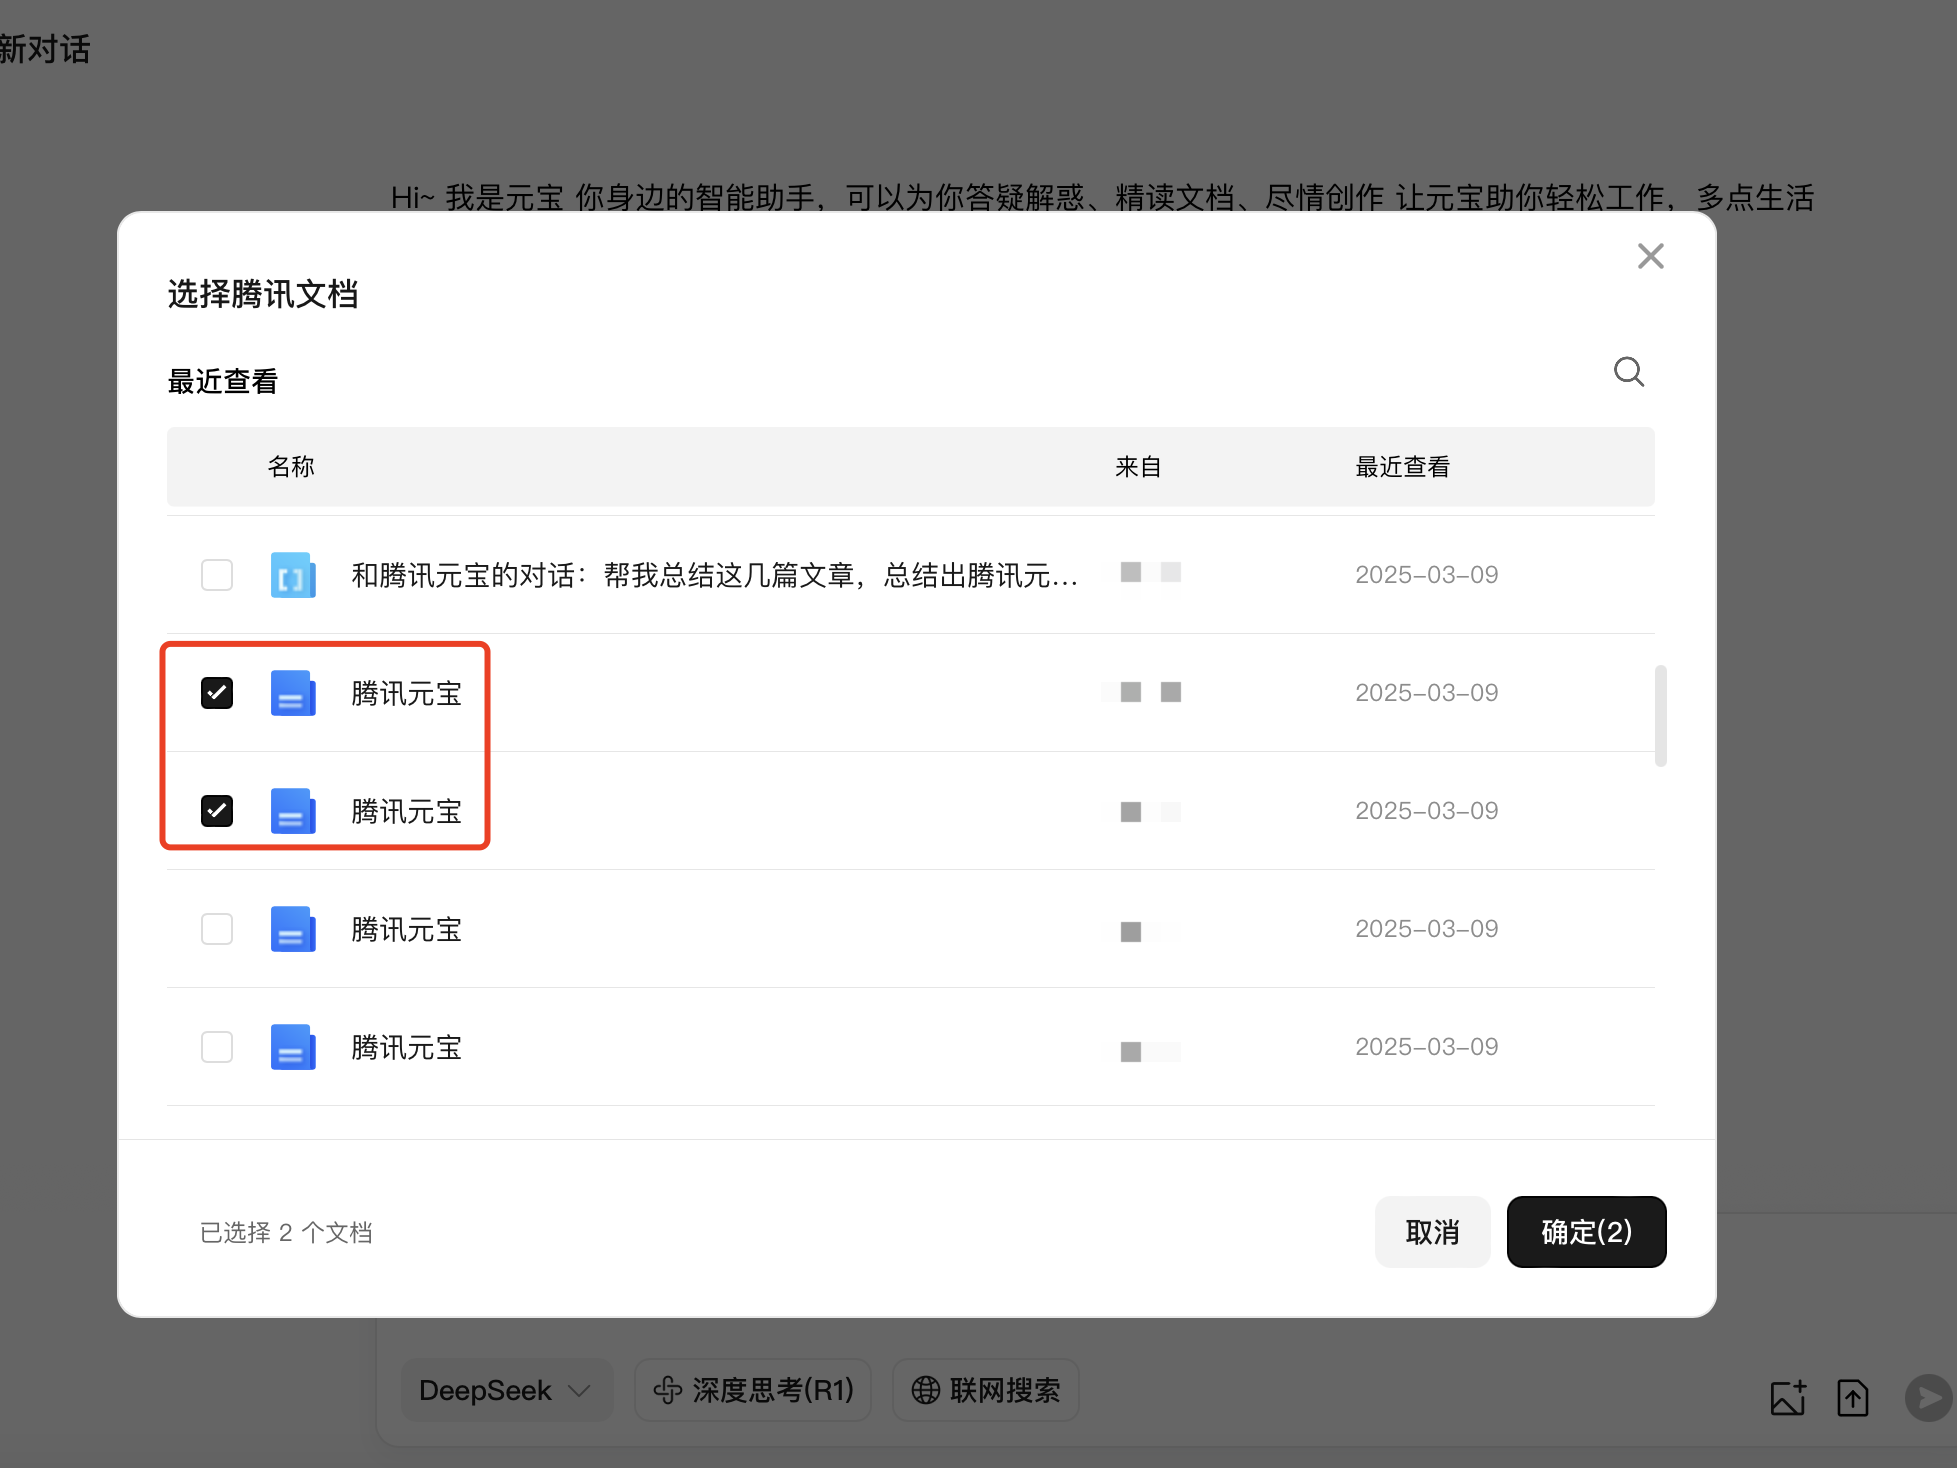Screen dimensions: 1957x1468
Task: Check the 和腾讯元宝的对话 document checkbox
Action: click(217, 575)
